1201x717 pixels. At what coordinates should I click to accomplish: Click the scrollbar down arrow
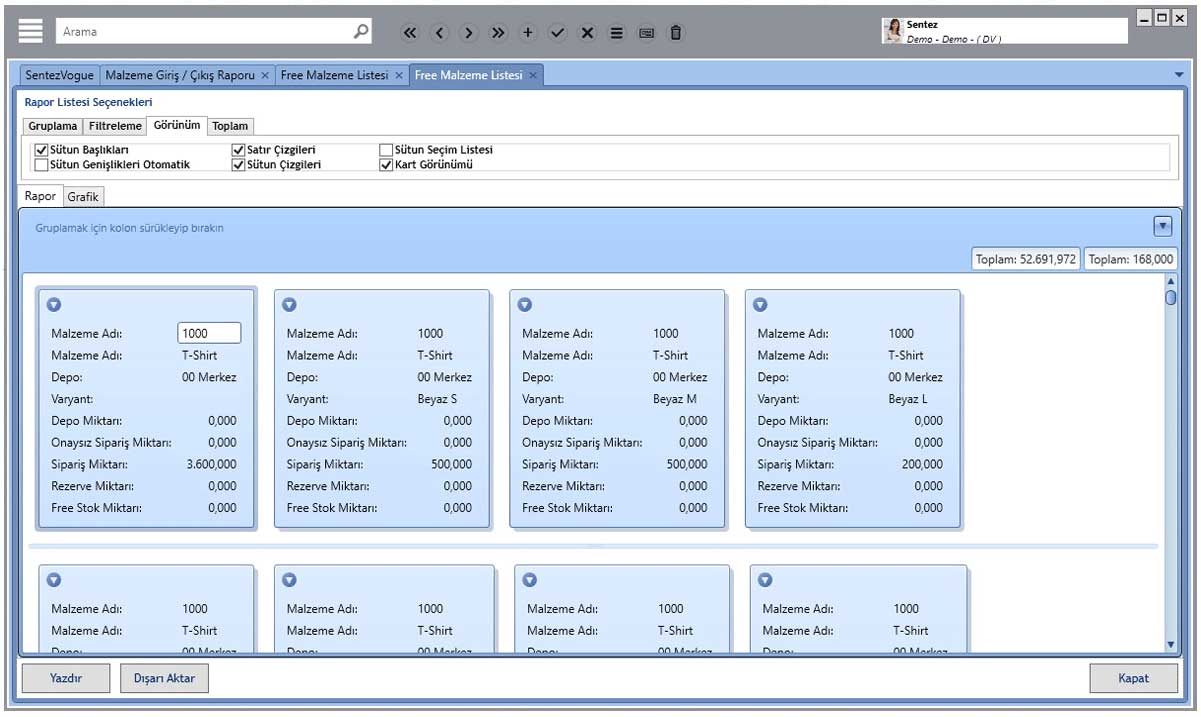[x=1171, y=645]
